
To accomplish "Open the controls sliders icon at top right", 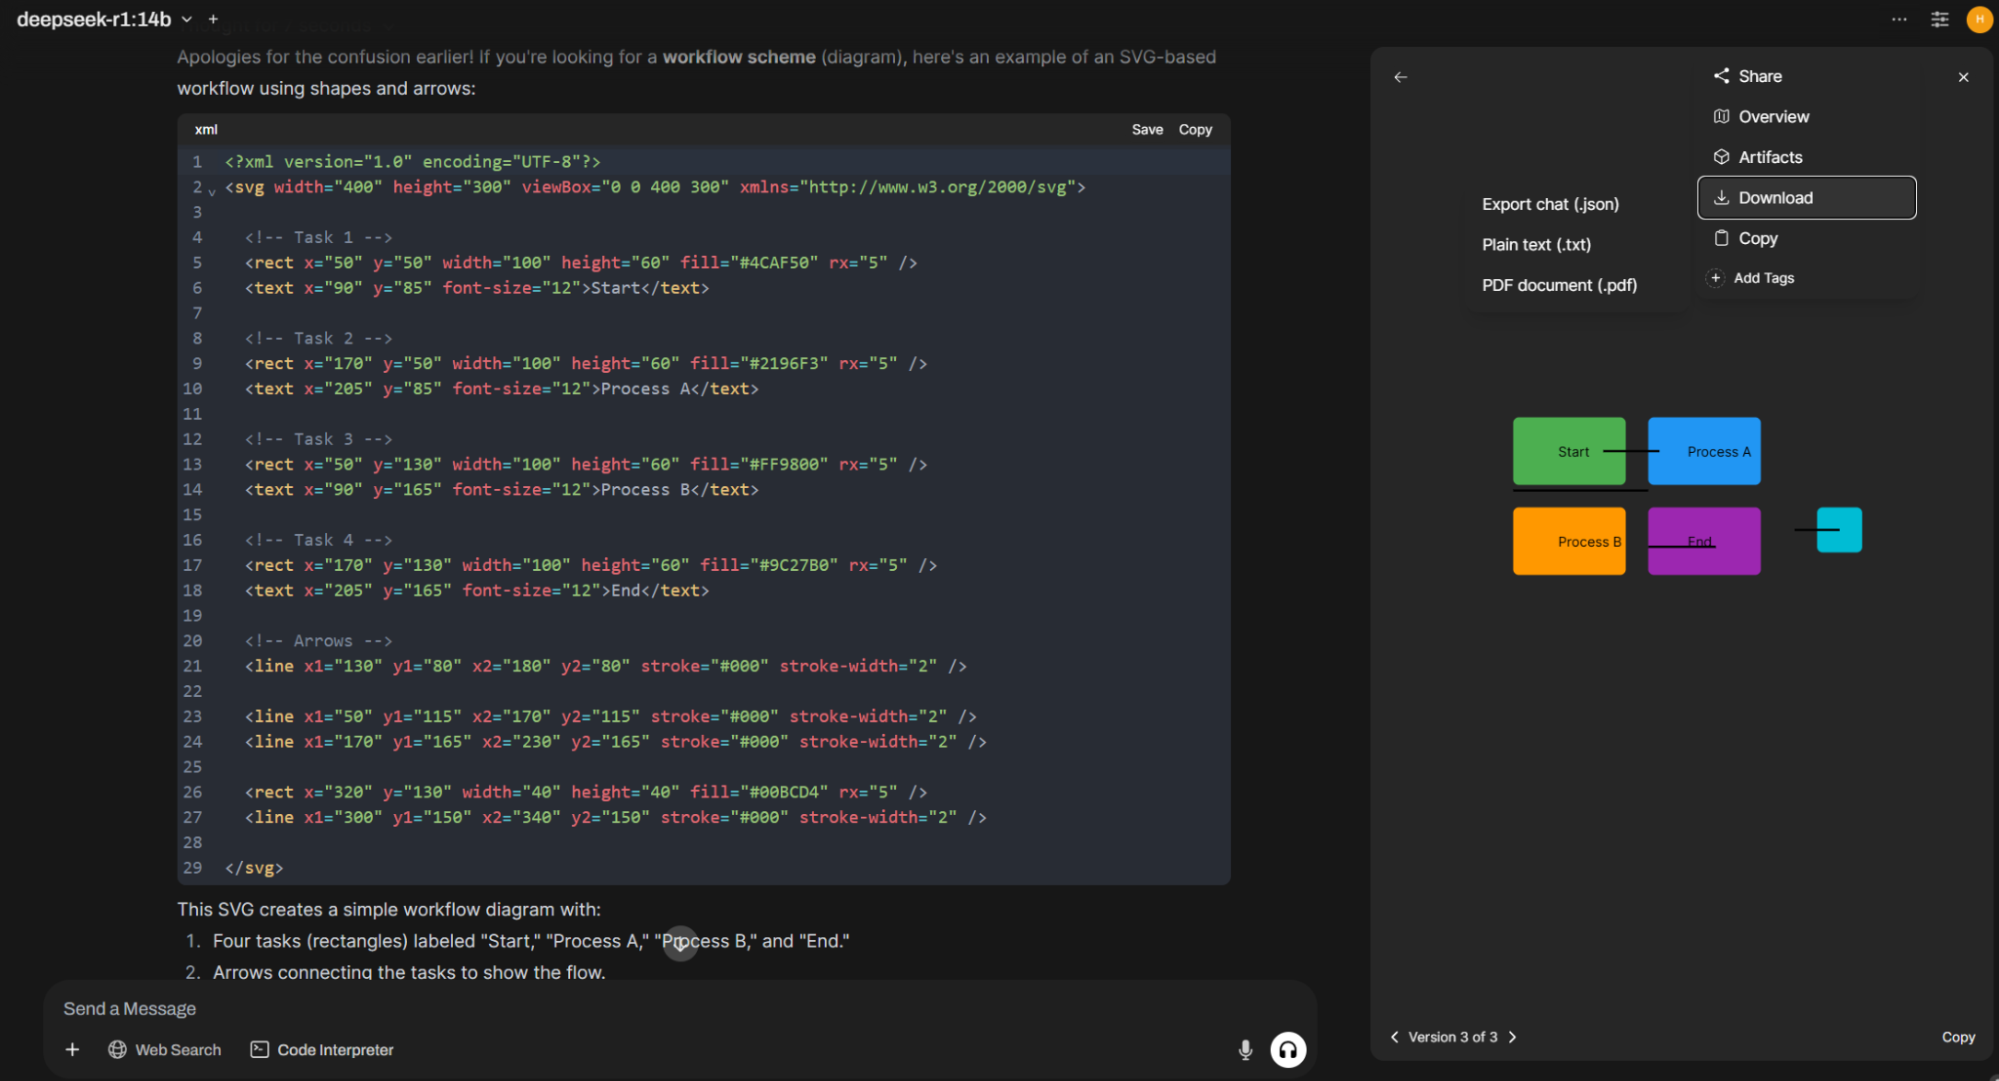I will (1939, 19).
